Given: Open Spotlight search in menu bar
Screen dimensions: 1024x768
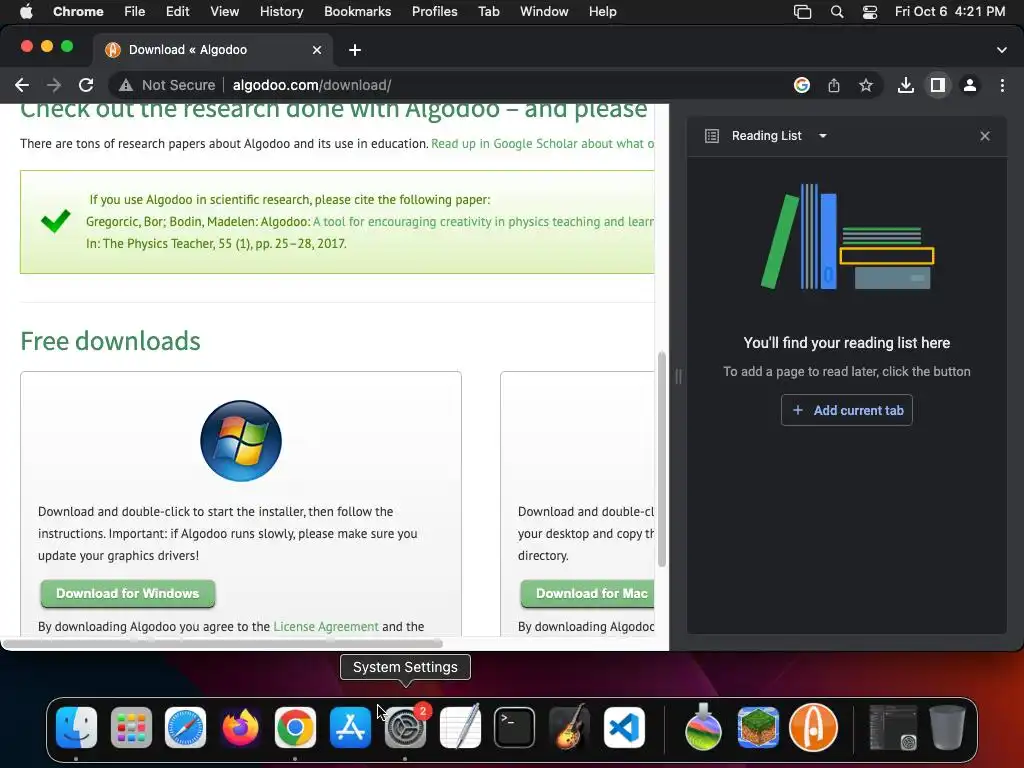Looking at the screenshot, I should pyautogui.click(x=837, y=12).
